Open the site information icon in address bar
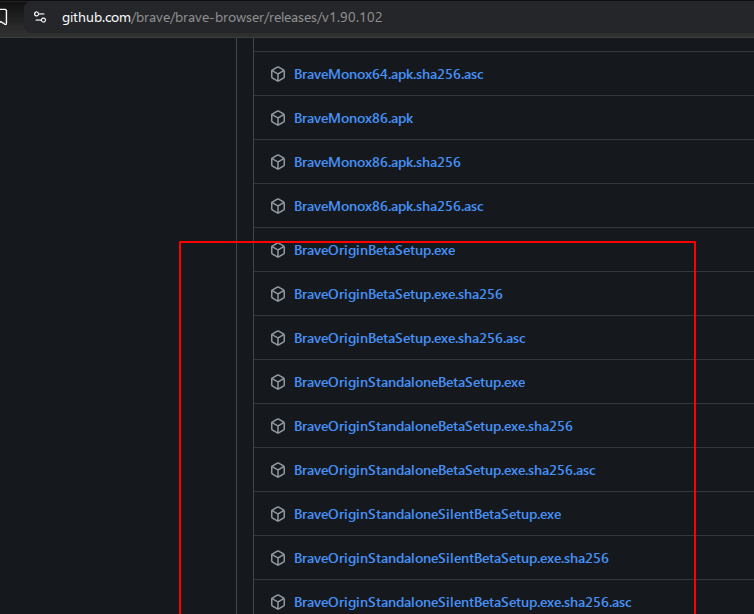 (40, 17)
